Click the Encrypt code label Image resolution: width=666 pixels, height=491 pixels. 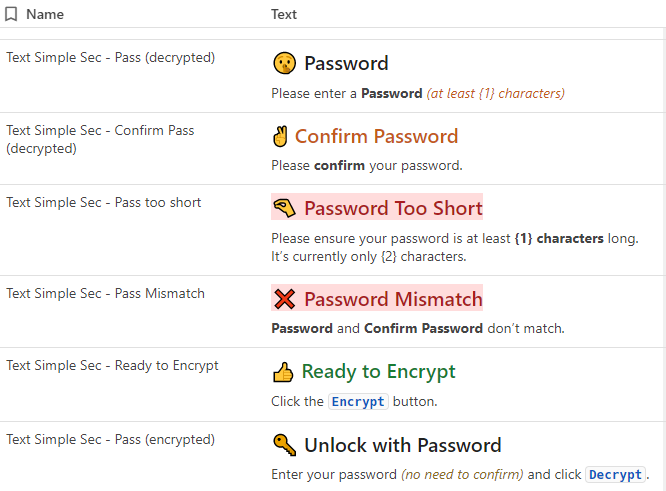358,401
